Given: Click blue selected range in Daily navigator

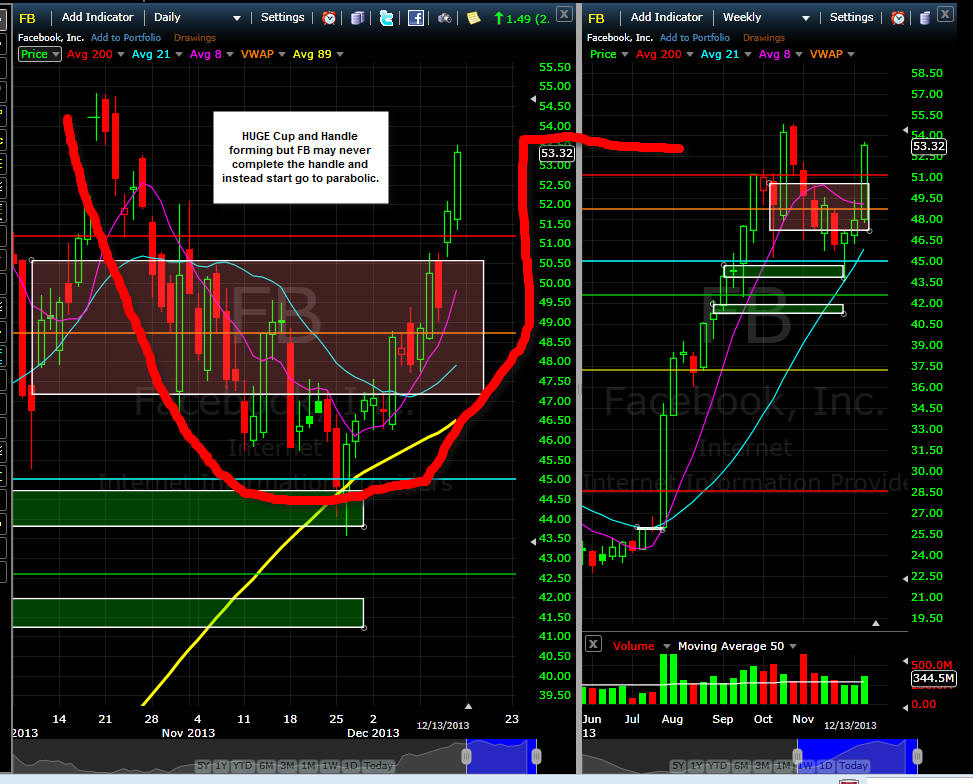Looking at the screenshot, I should (x=501, y=756).
